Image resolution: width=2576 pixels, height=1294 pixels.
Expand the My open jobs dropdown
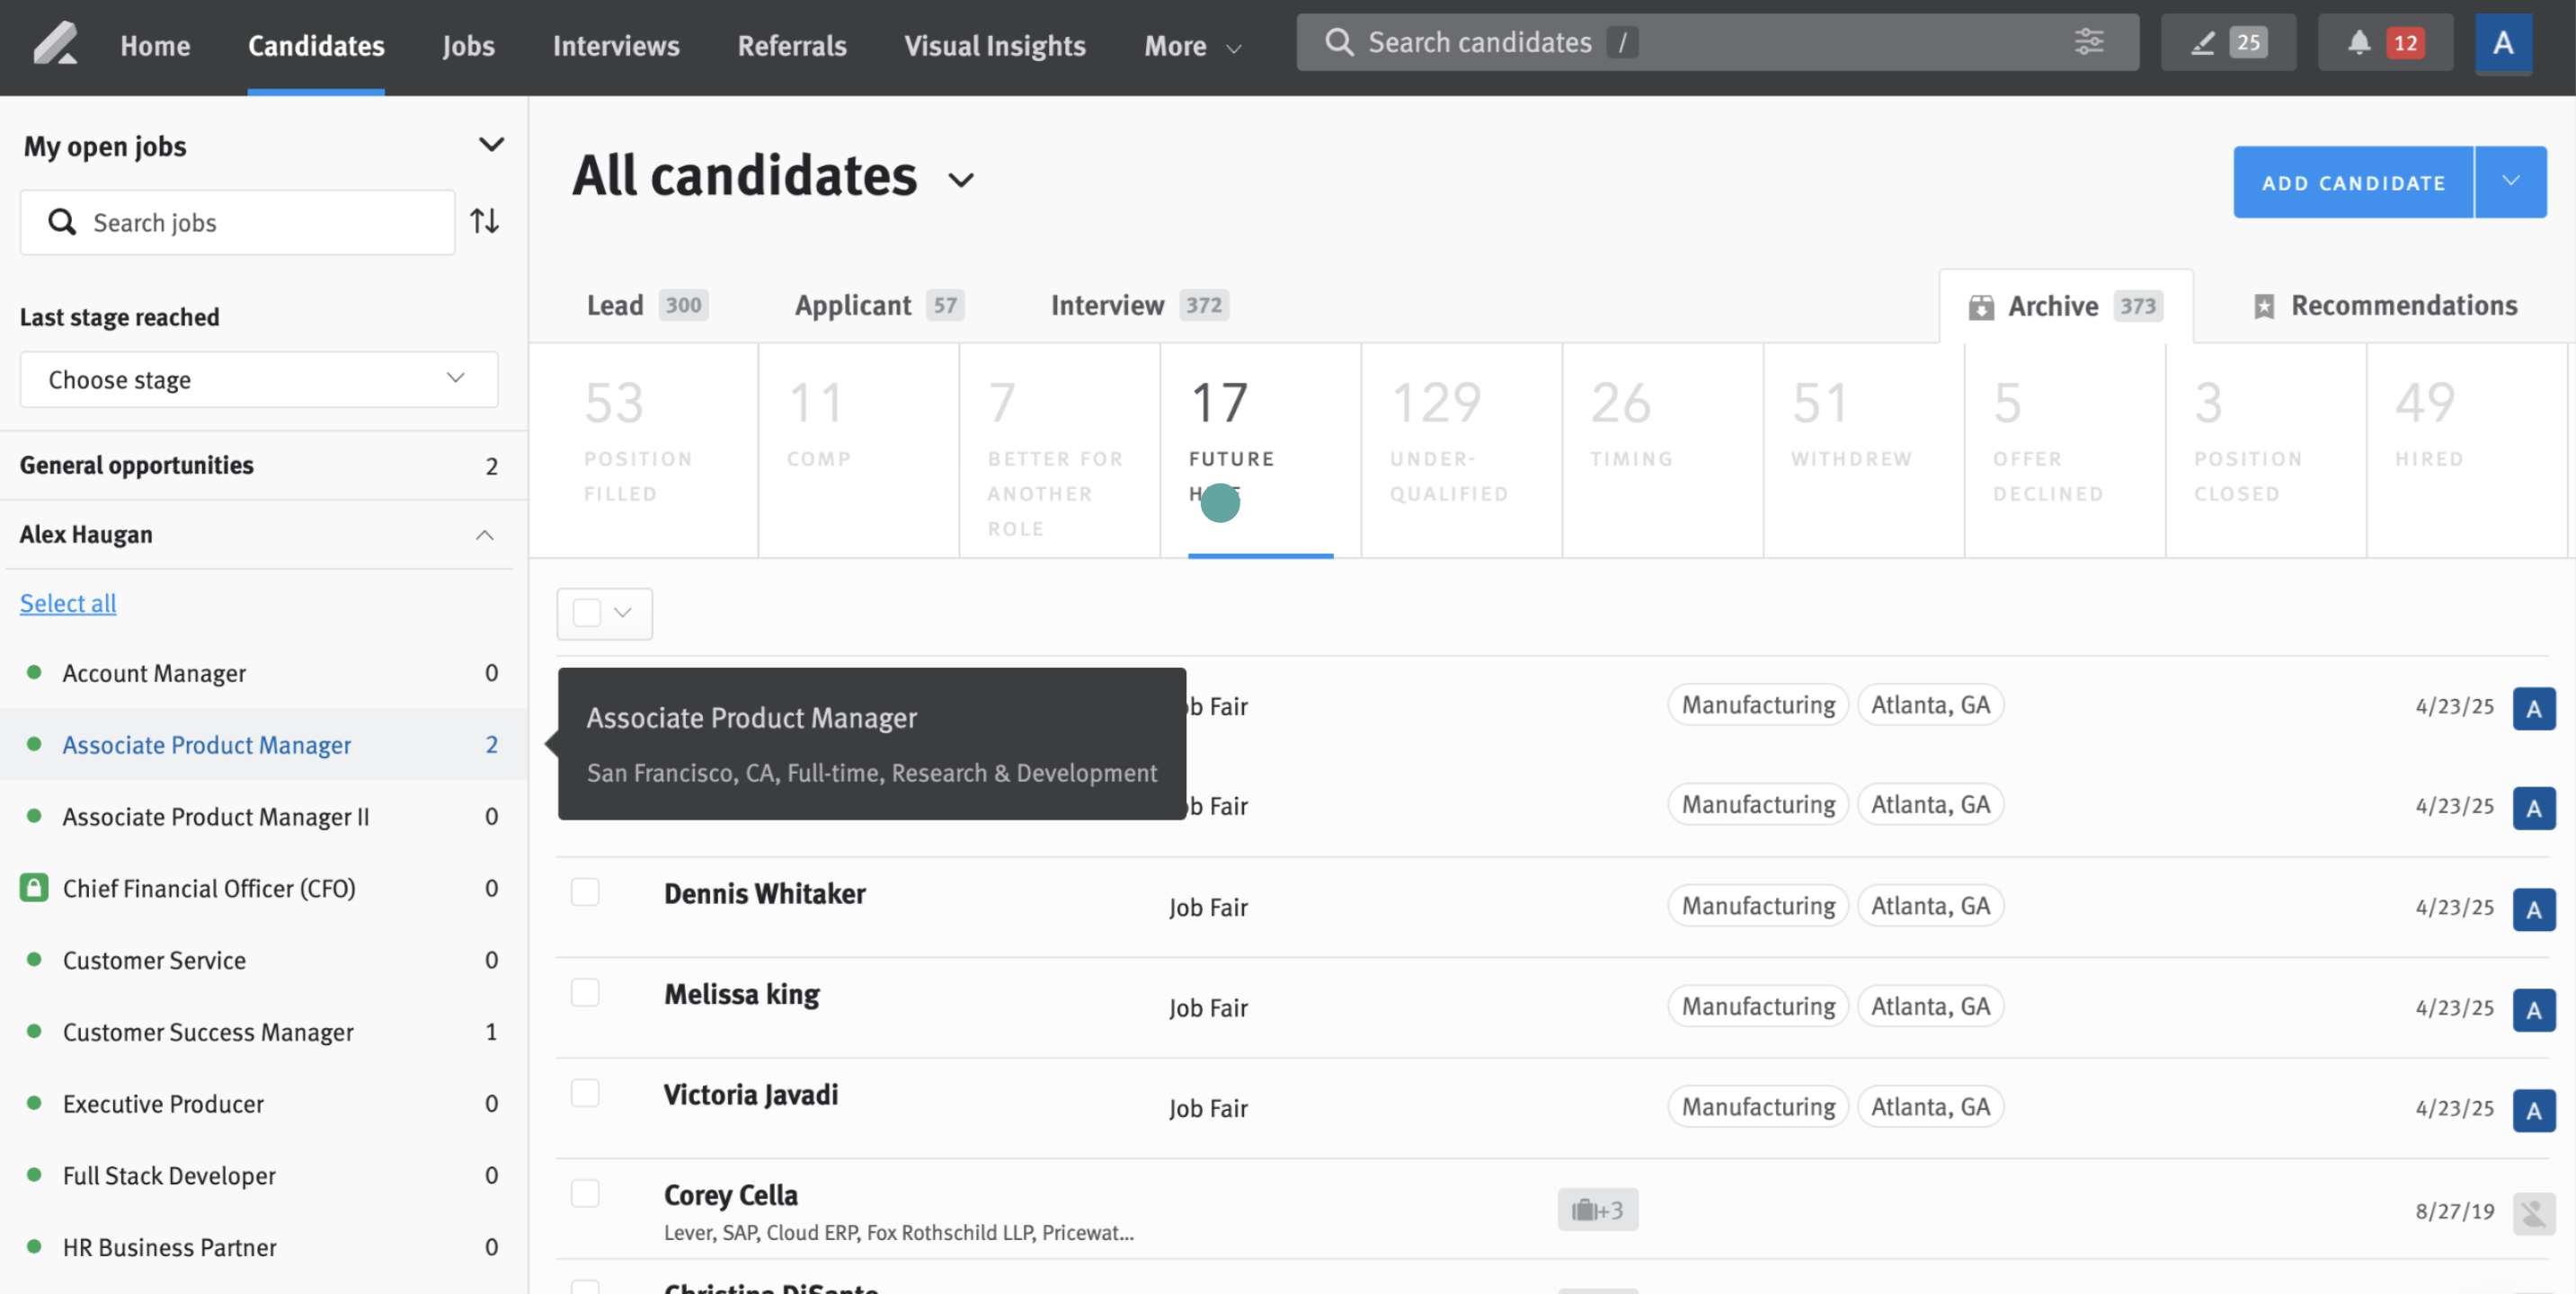coord(491,145)
